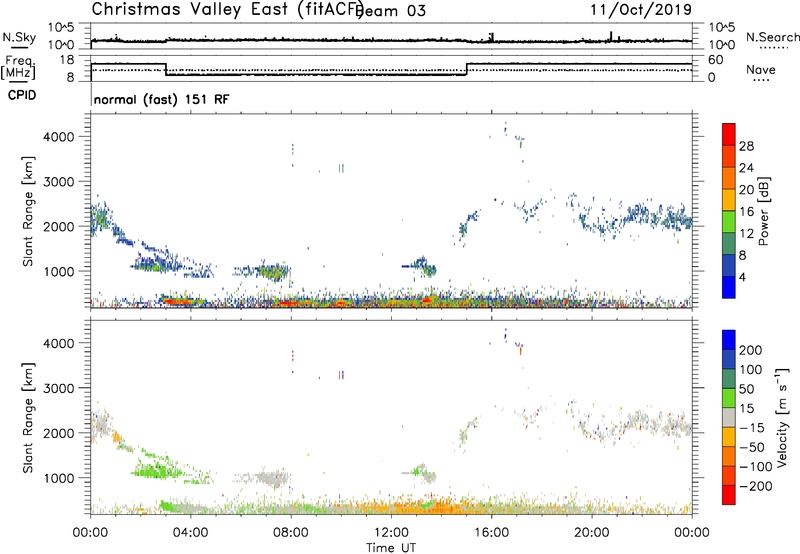Click the date '11/Oct/2019'

[641, 10]
